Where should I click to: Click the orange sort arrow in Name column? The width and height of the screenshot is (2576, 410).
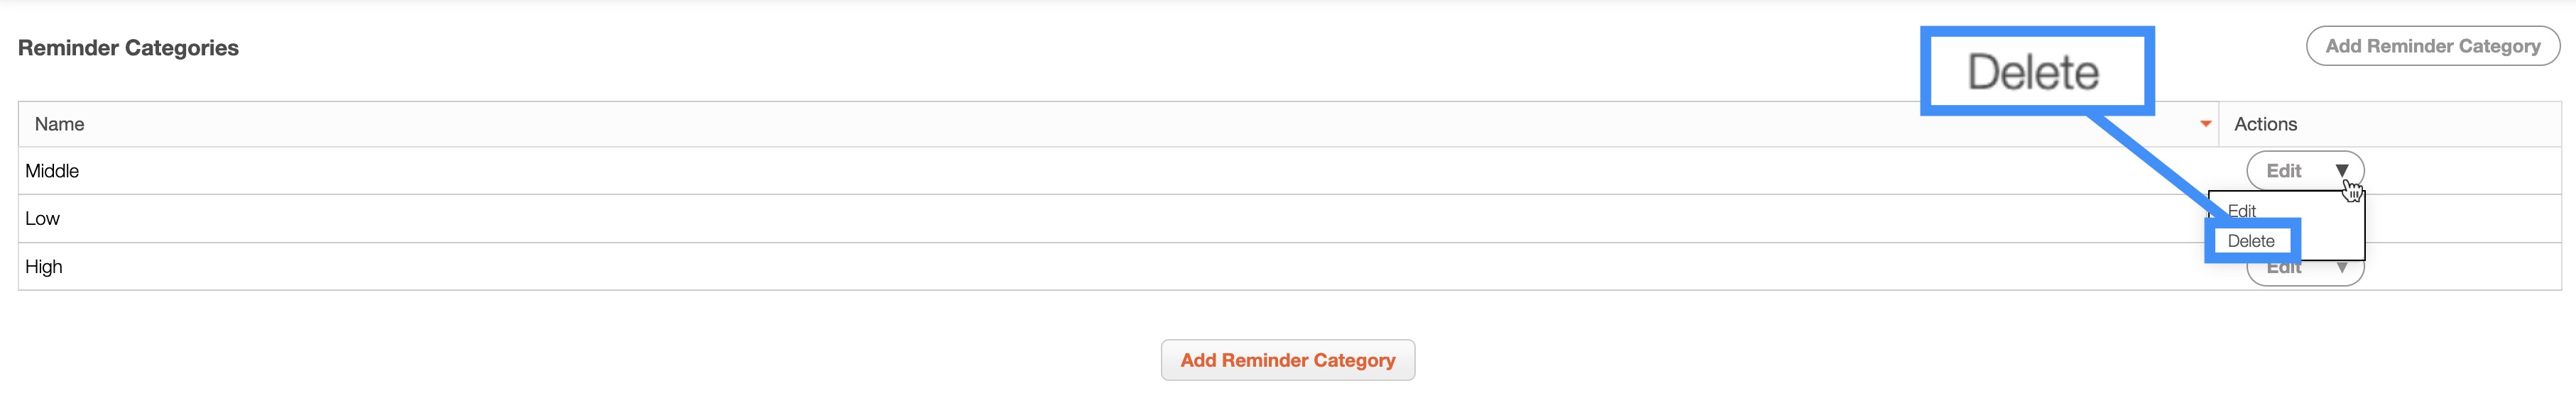[2204, 124]
